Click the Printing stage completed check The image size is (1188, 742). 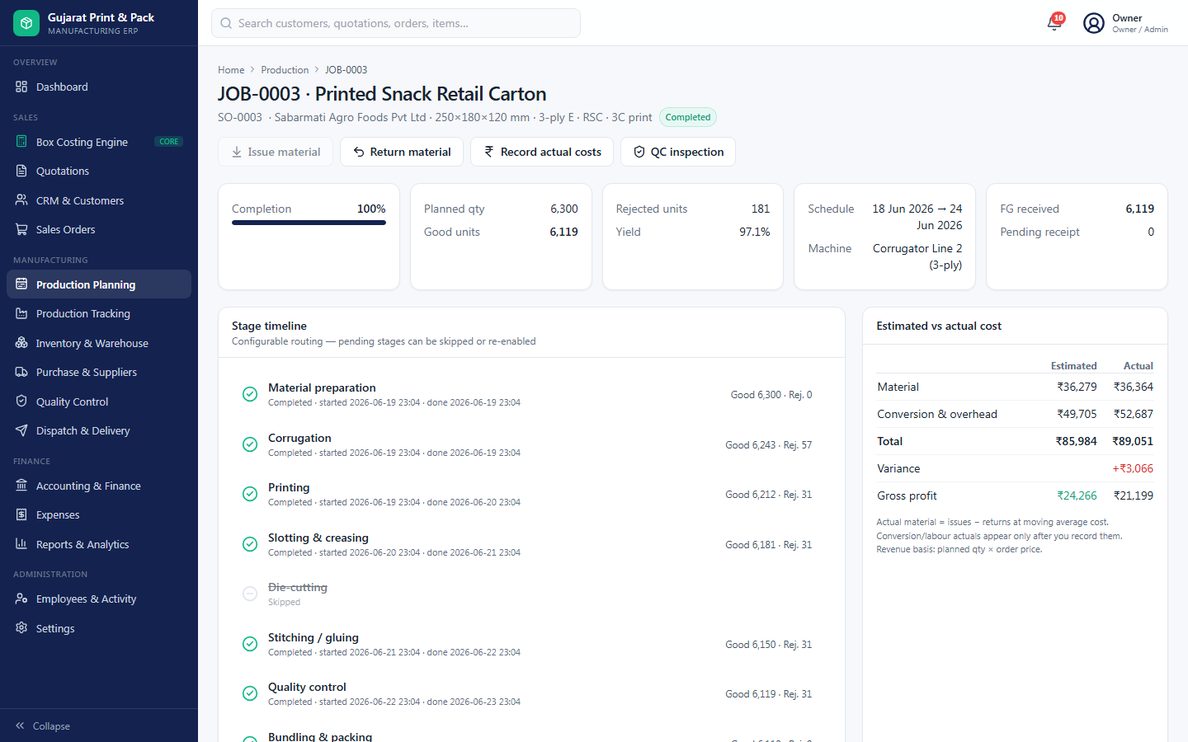(249, 494)
